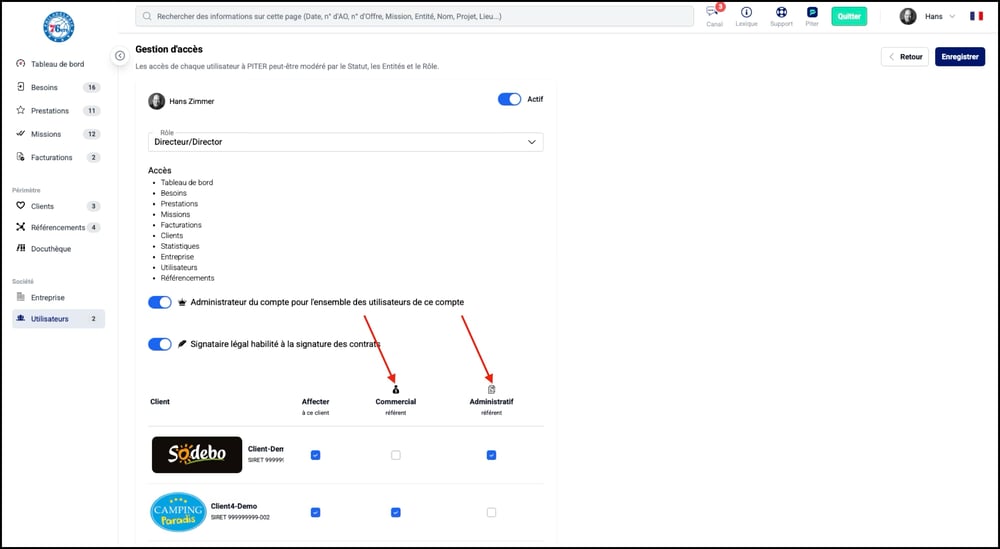1000x549 pixels.
Task: Expand the Hans user account menu
Action: (x=929, y=16)
